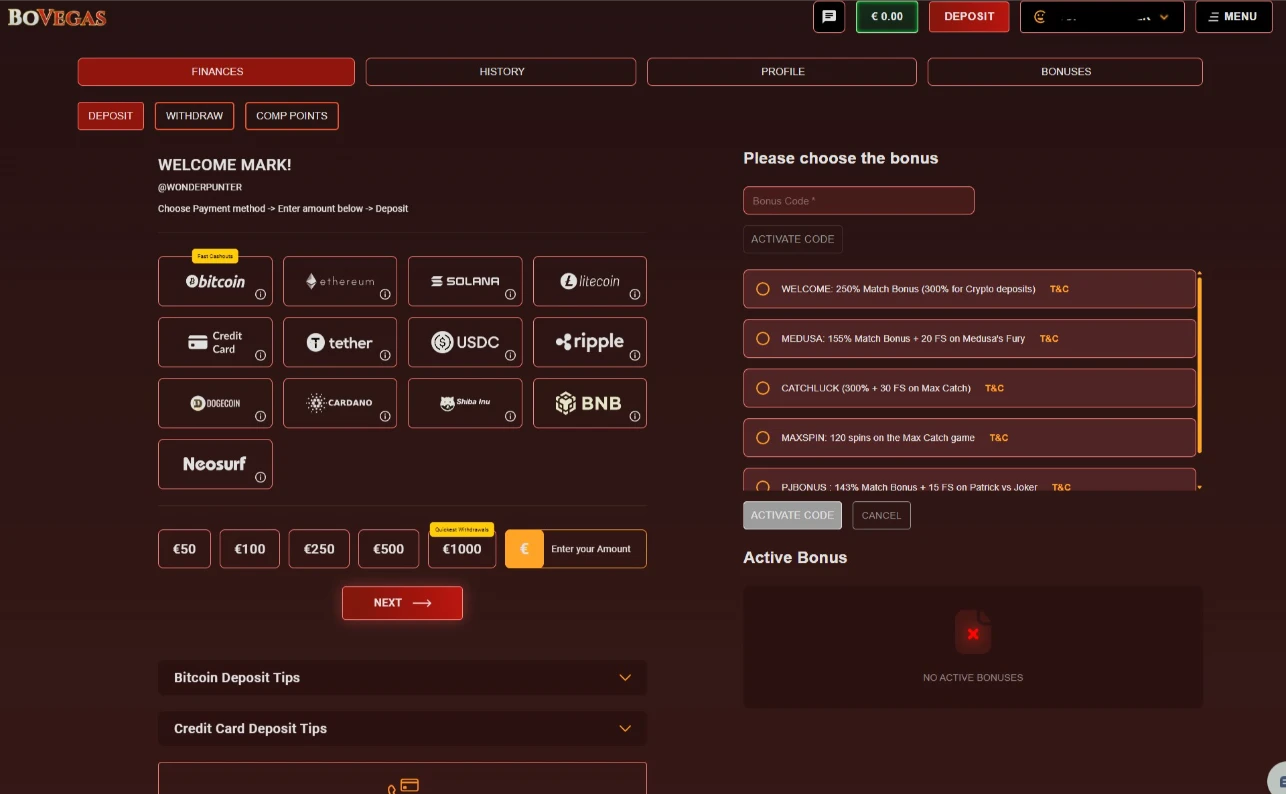Choose Ethereum for depositing
Image resolution: width=1286 pixels, height=794 pixels.
click(340, 281)
